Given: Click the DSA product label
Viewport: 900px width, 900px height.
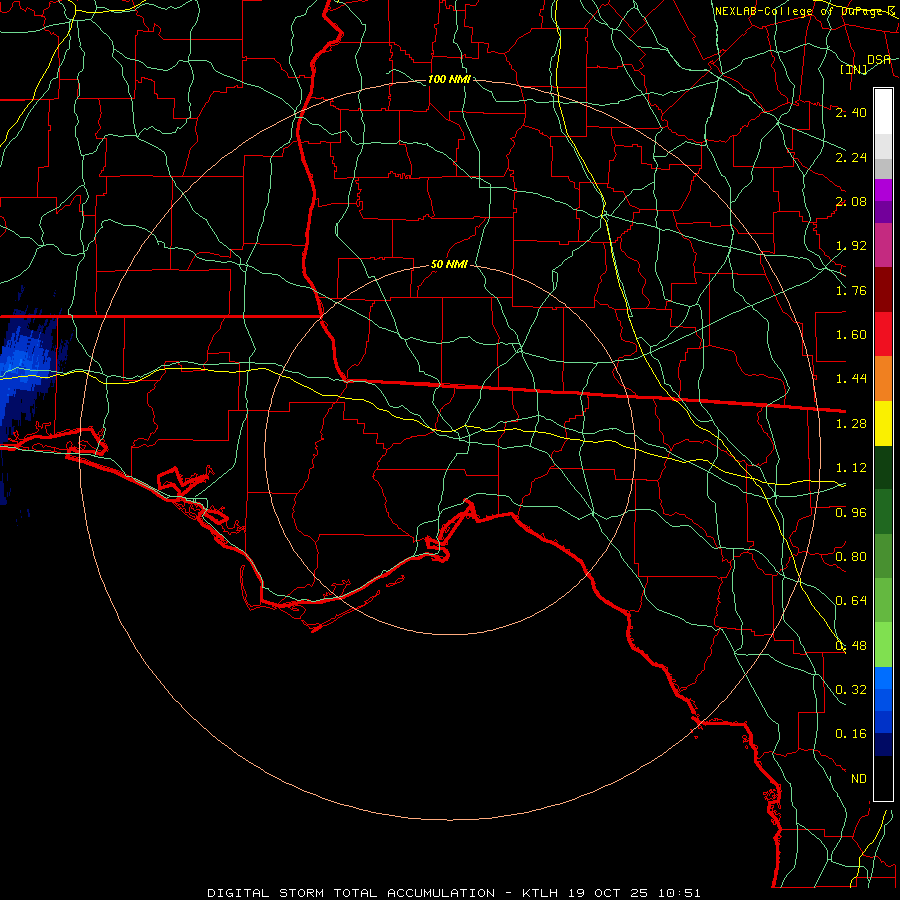Looking at the screenshot, I should (x=879, y=59).
